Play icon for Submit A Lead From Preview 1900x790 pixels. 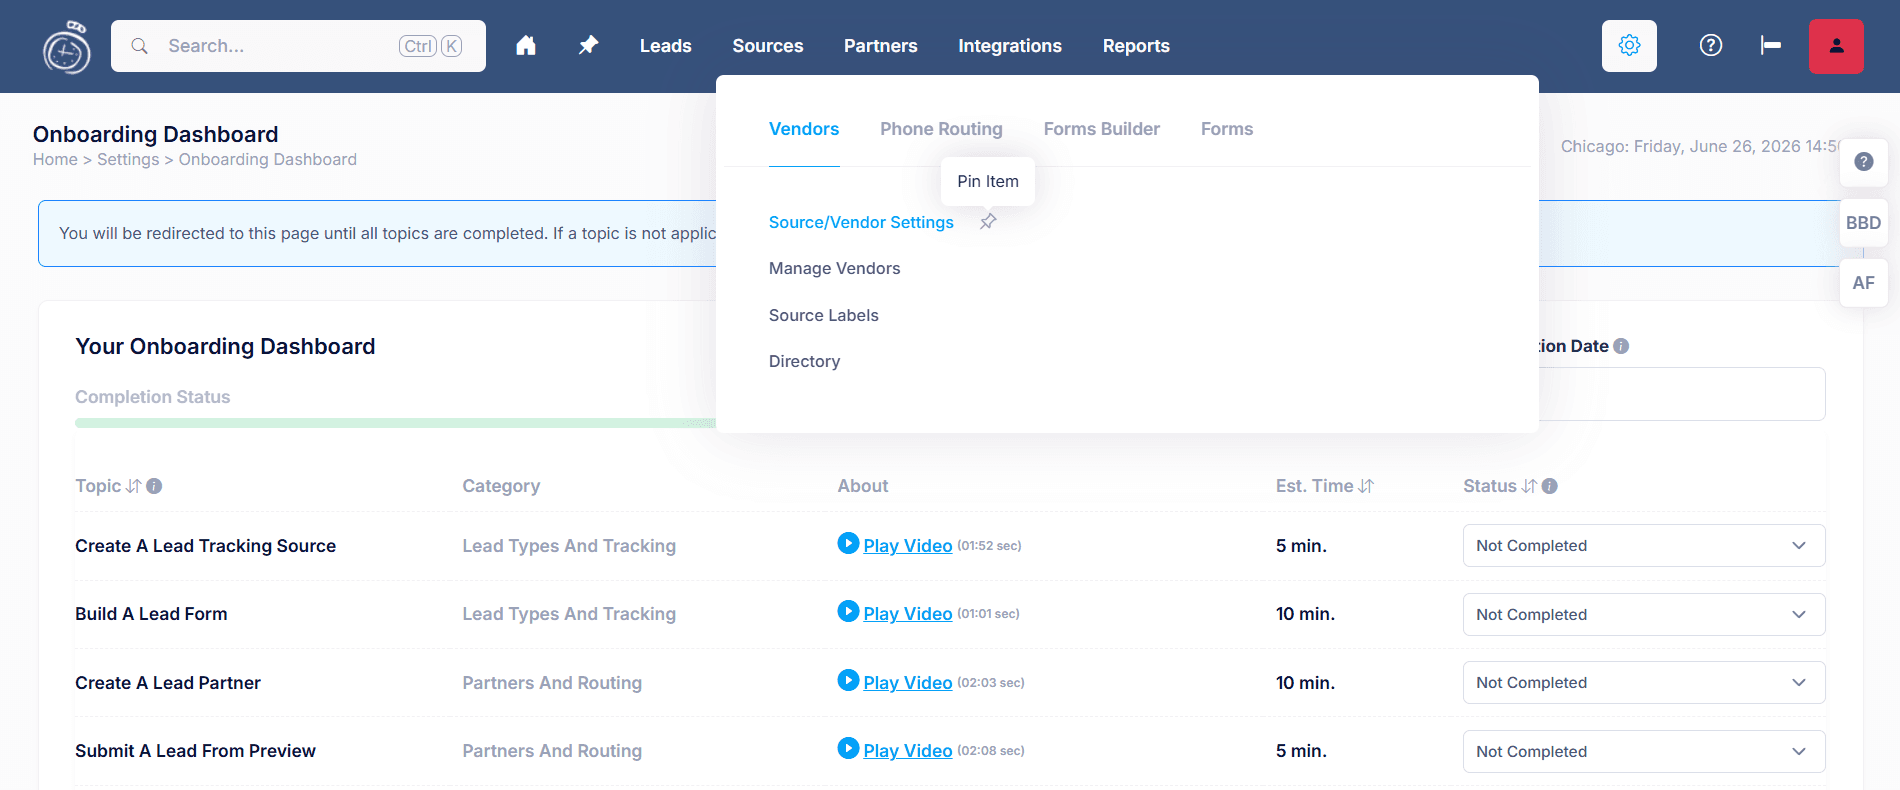pyautogui.click(x=848, y=748)
